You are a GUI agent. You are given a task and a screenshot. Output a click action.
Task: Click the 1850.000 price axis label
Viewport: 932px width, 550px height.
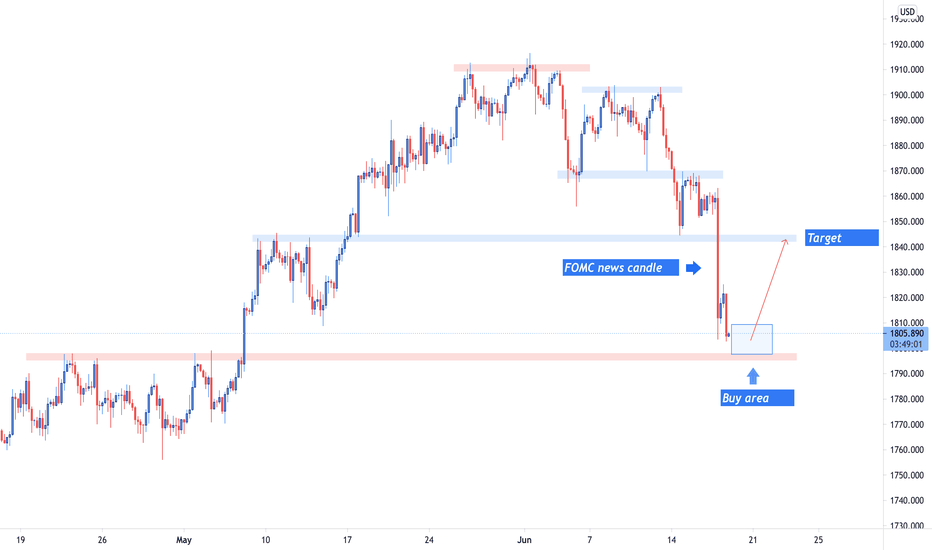click(x=906, y=221)
